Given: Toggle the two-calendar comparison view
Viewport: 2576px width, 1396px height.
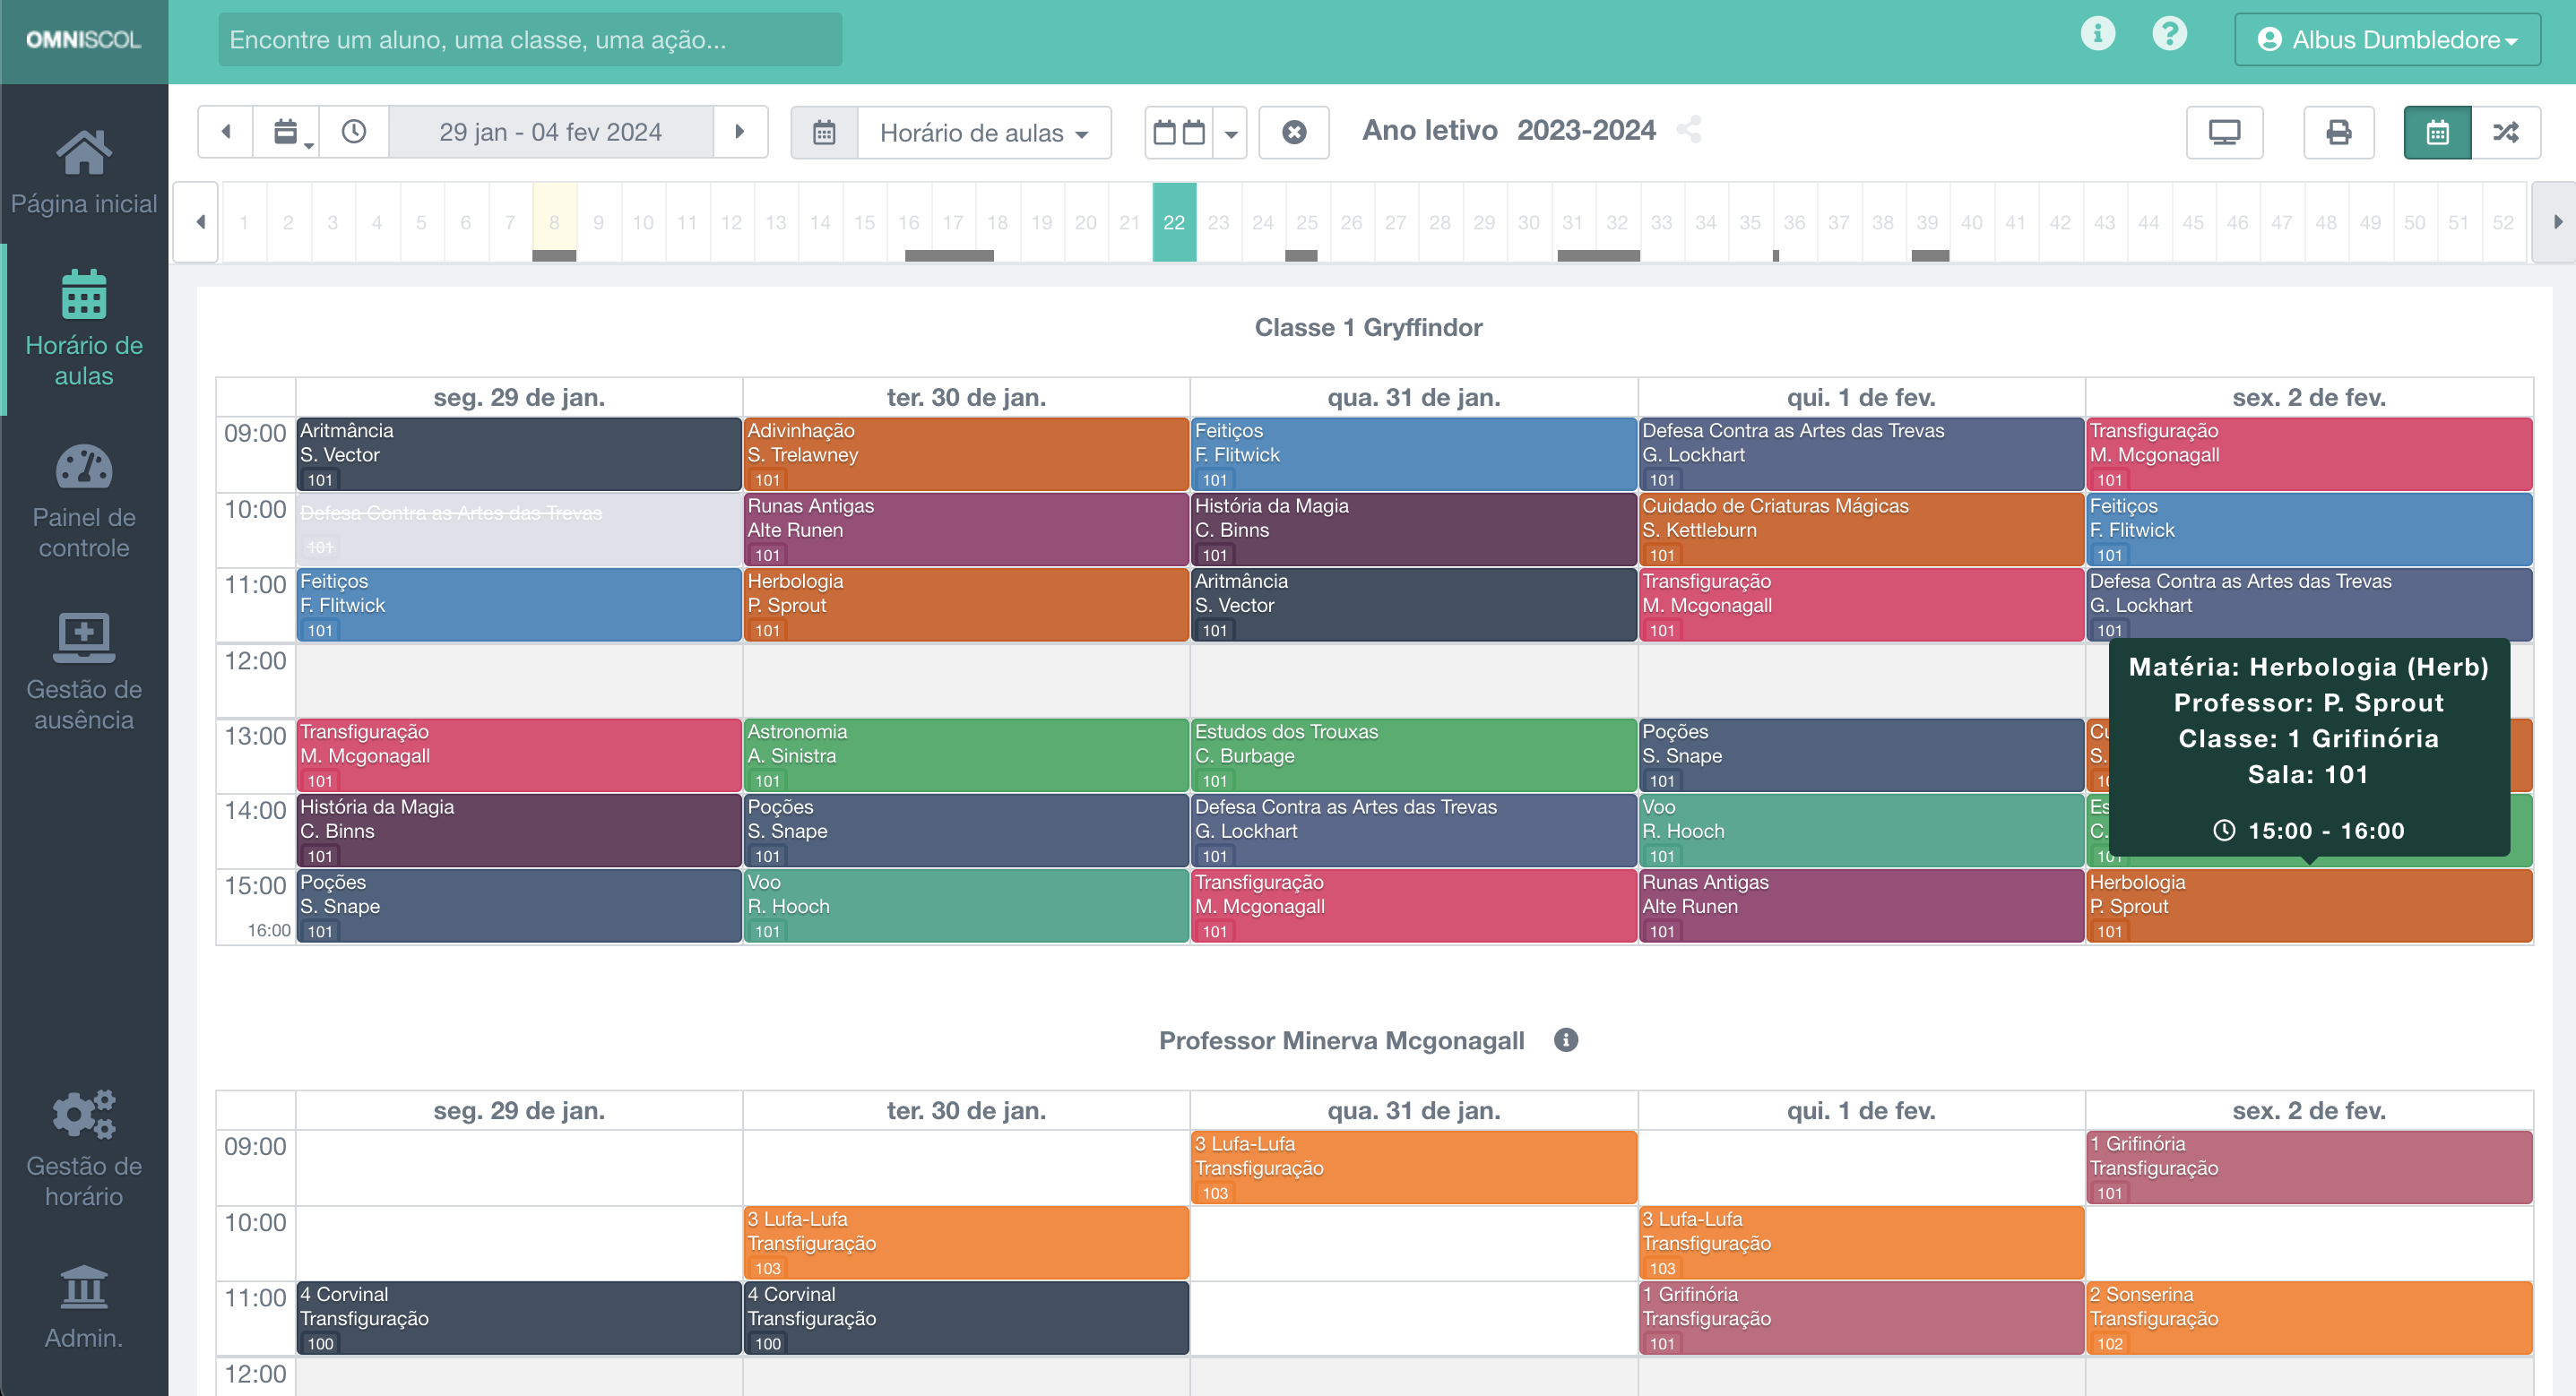Looking at the screenshot, I should point(1178,132).
